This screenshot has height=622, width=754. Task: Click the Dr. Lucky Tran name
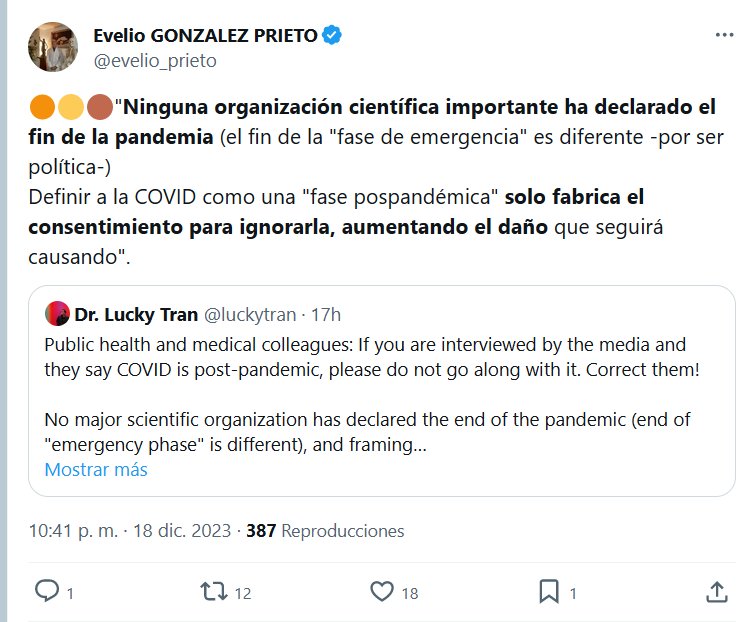tap(137, 315)
